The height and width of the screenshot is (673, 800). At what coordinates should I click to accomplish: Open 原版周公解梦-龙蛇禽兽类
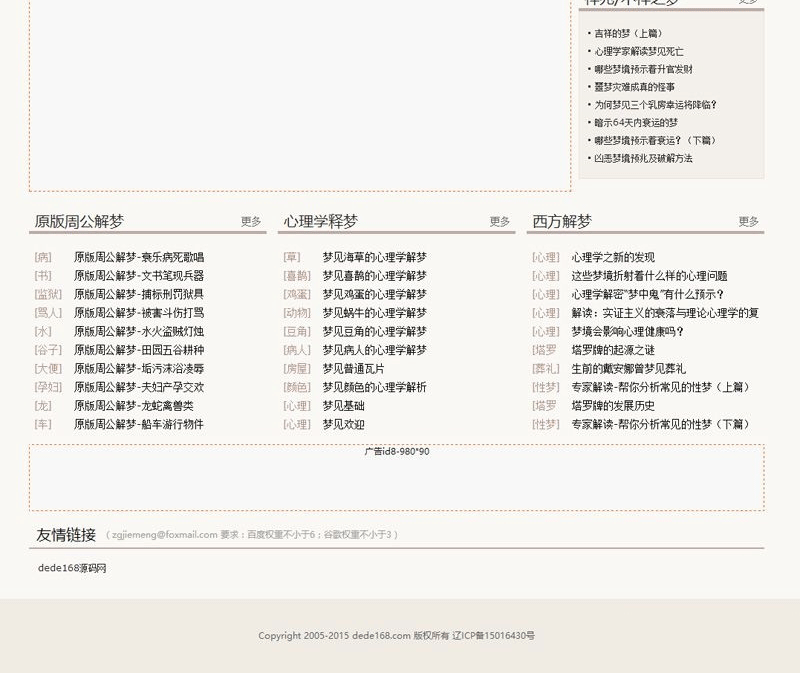coord(134,406)
